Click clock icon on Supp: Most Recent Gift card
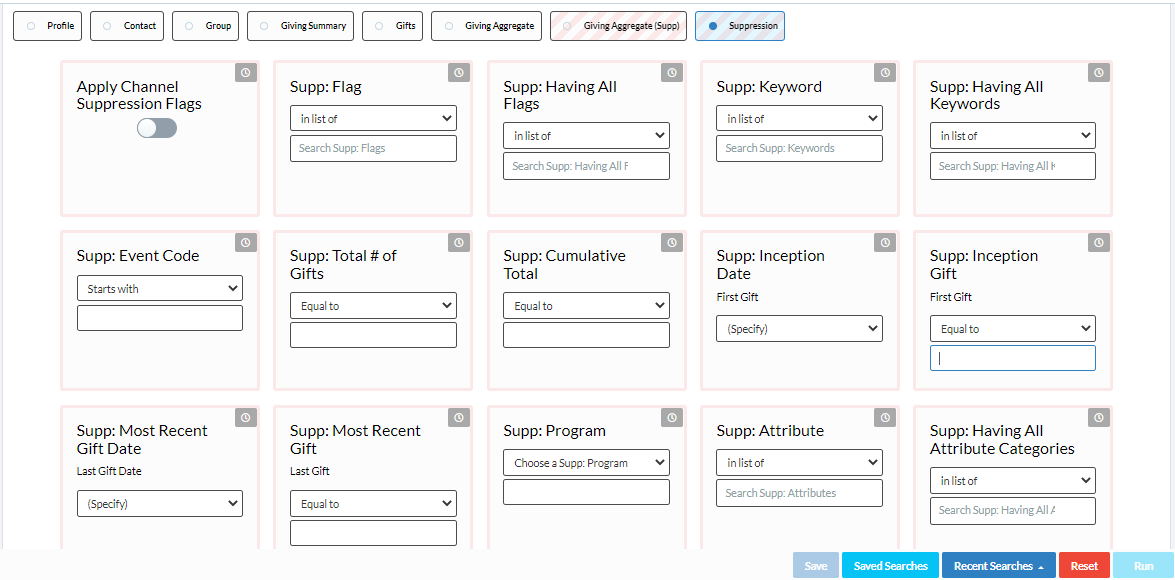 tap(459, 417)
